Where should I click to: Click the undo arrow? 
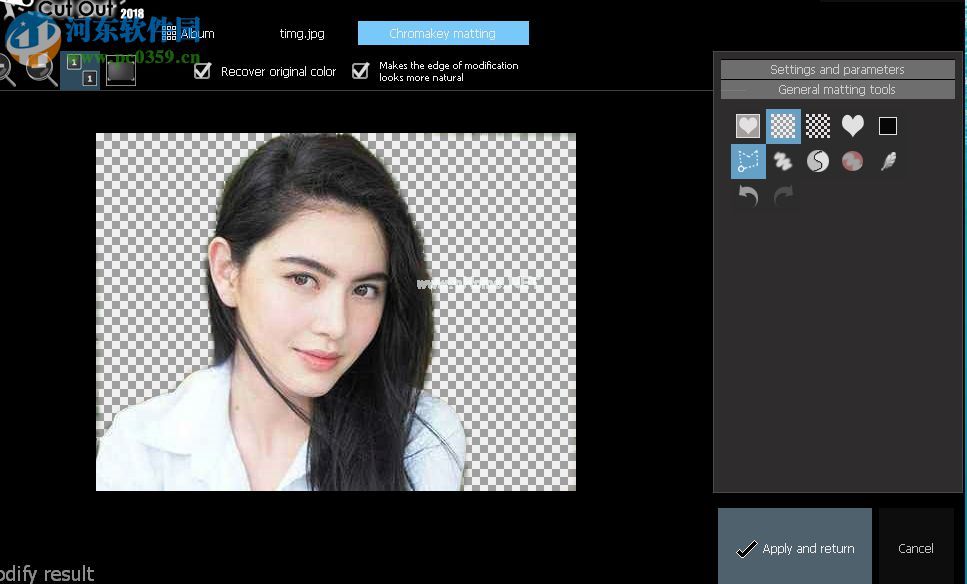(x=748, y=196)
